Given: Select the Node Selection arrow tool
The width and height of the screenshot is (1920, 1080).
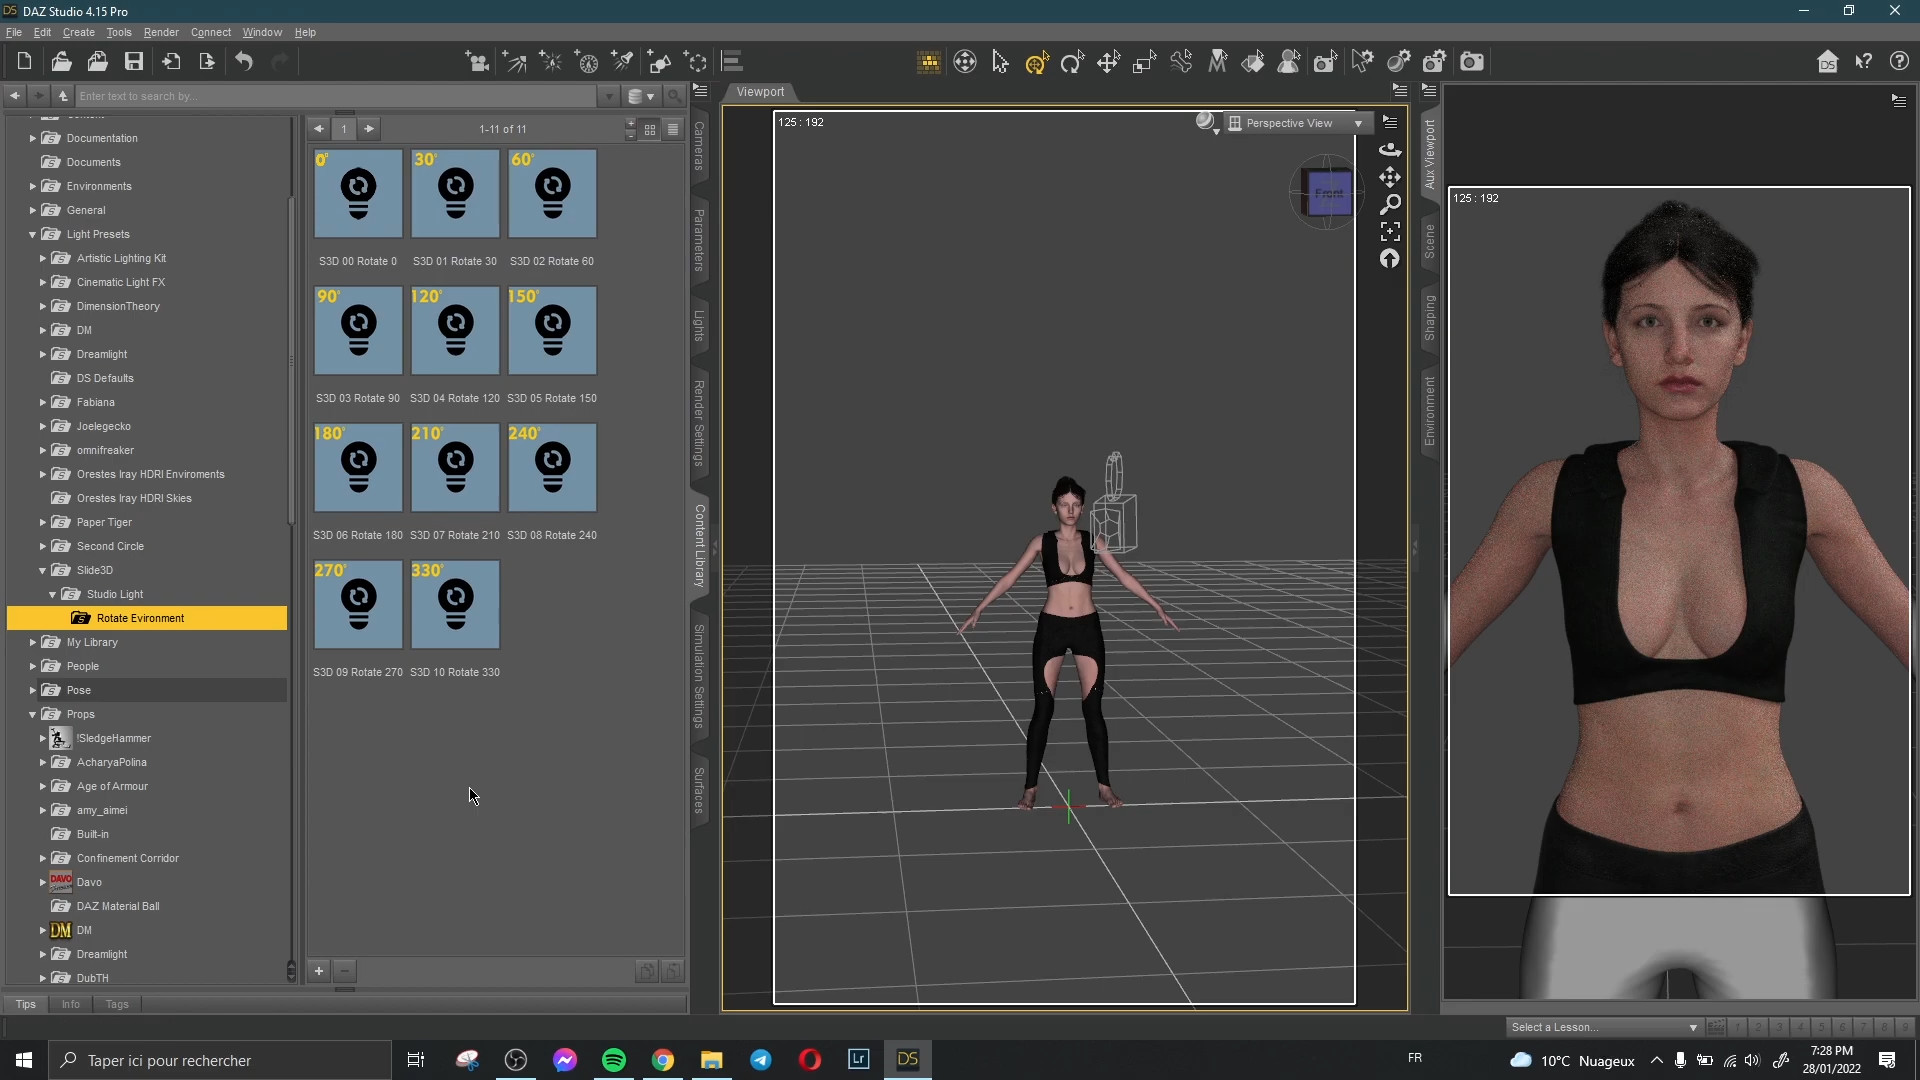Looking at the screenshot, I should pyautogui.click(x=1000, y=62).
